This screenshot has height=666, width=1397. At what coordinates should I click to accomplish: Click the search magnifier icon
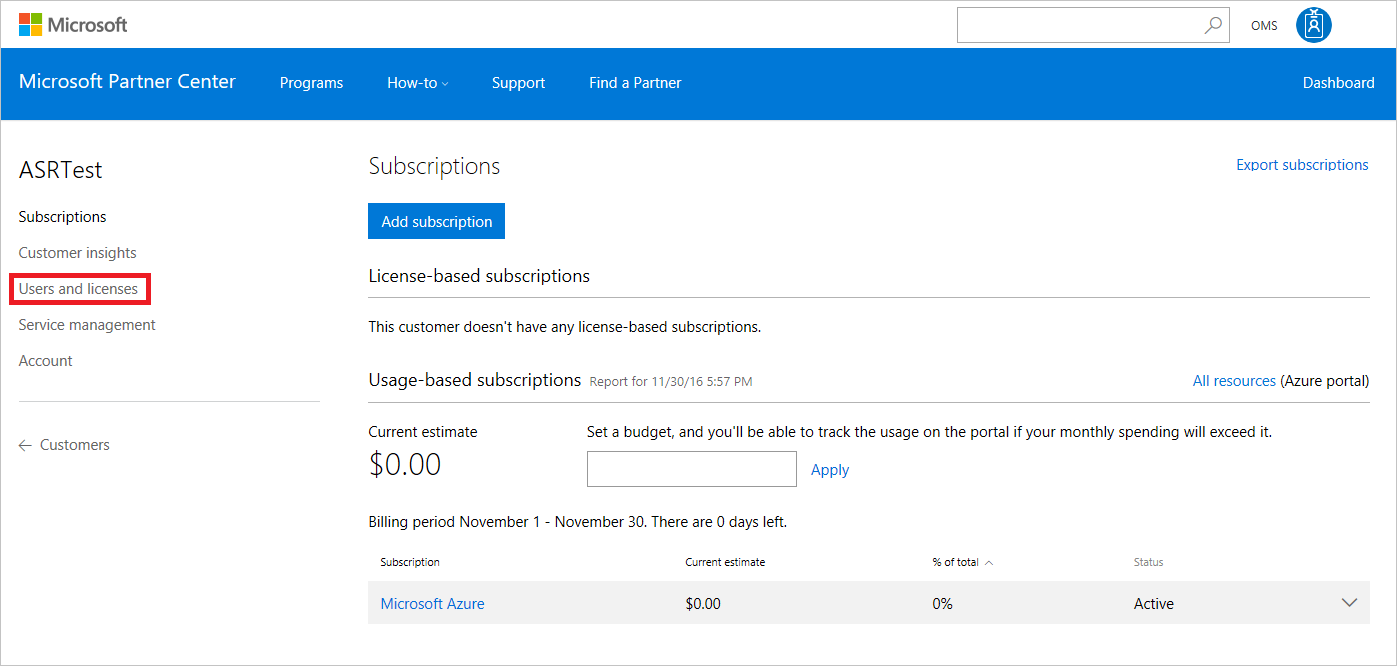[x=1213, y=24]
